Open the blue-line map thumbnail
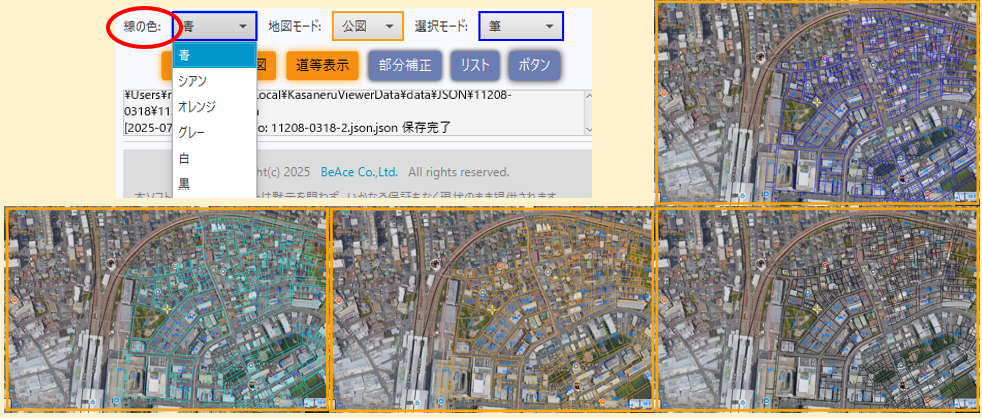This screenshot has width=982, height=418. (x=817, y=103)
